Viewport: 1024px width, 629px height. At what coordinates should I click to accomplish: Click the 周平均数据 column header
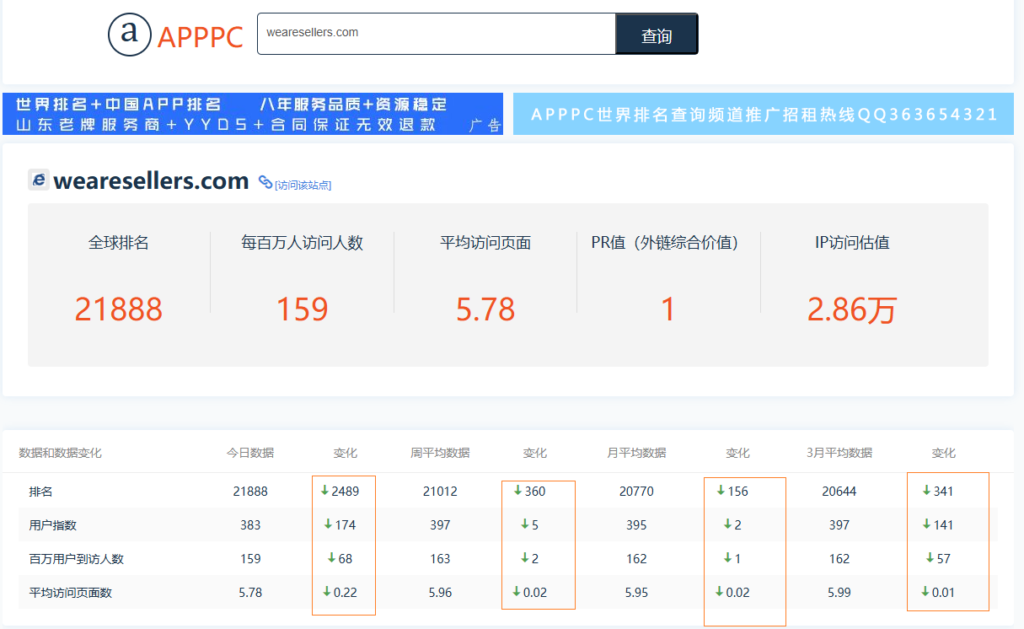pyautogui.click(x=440, y=453)
